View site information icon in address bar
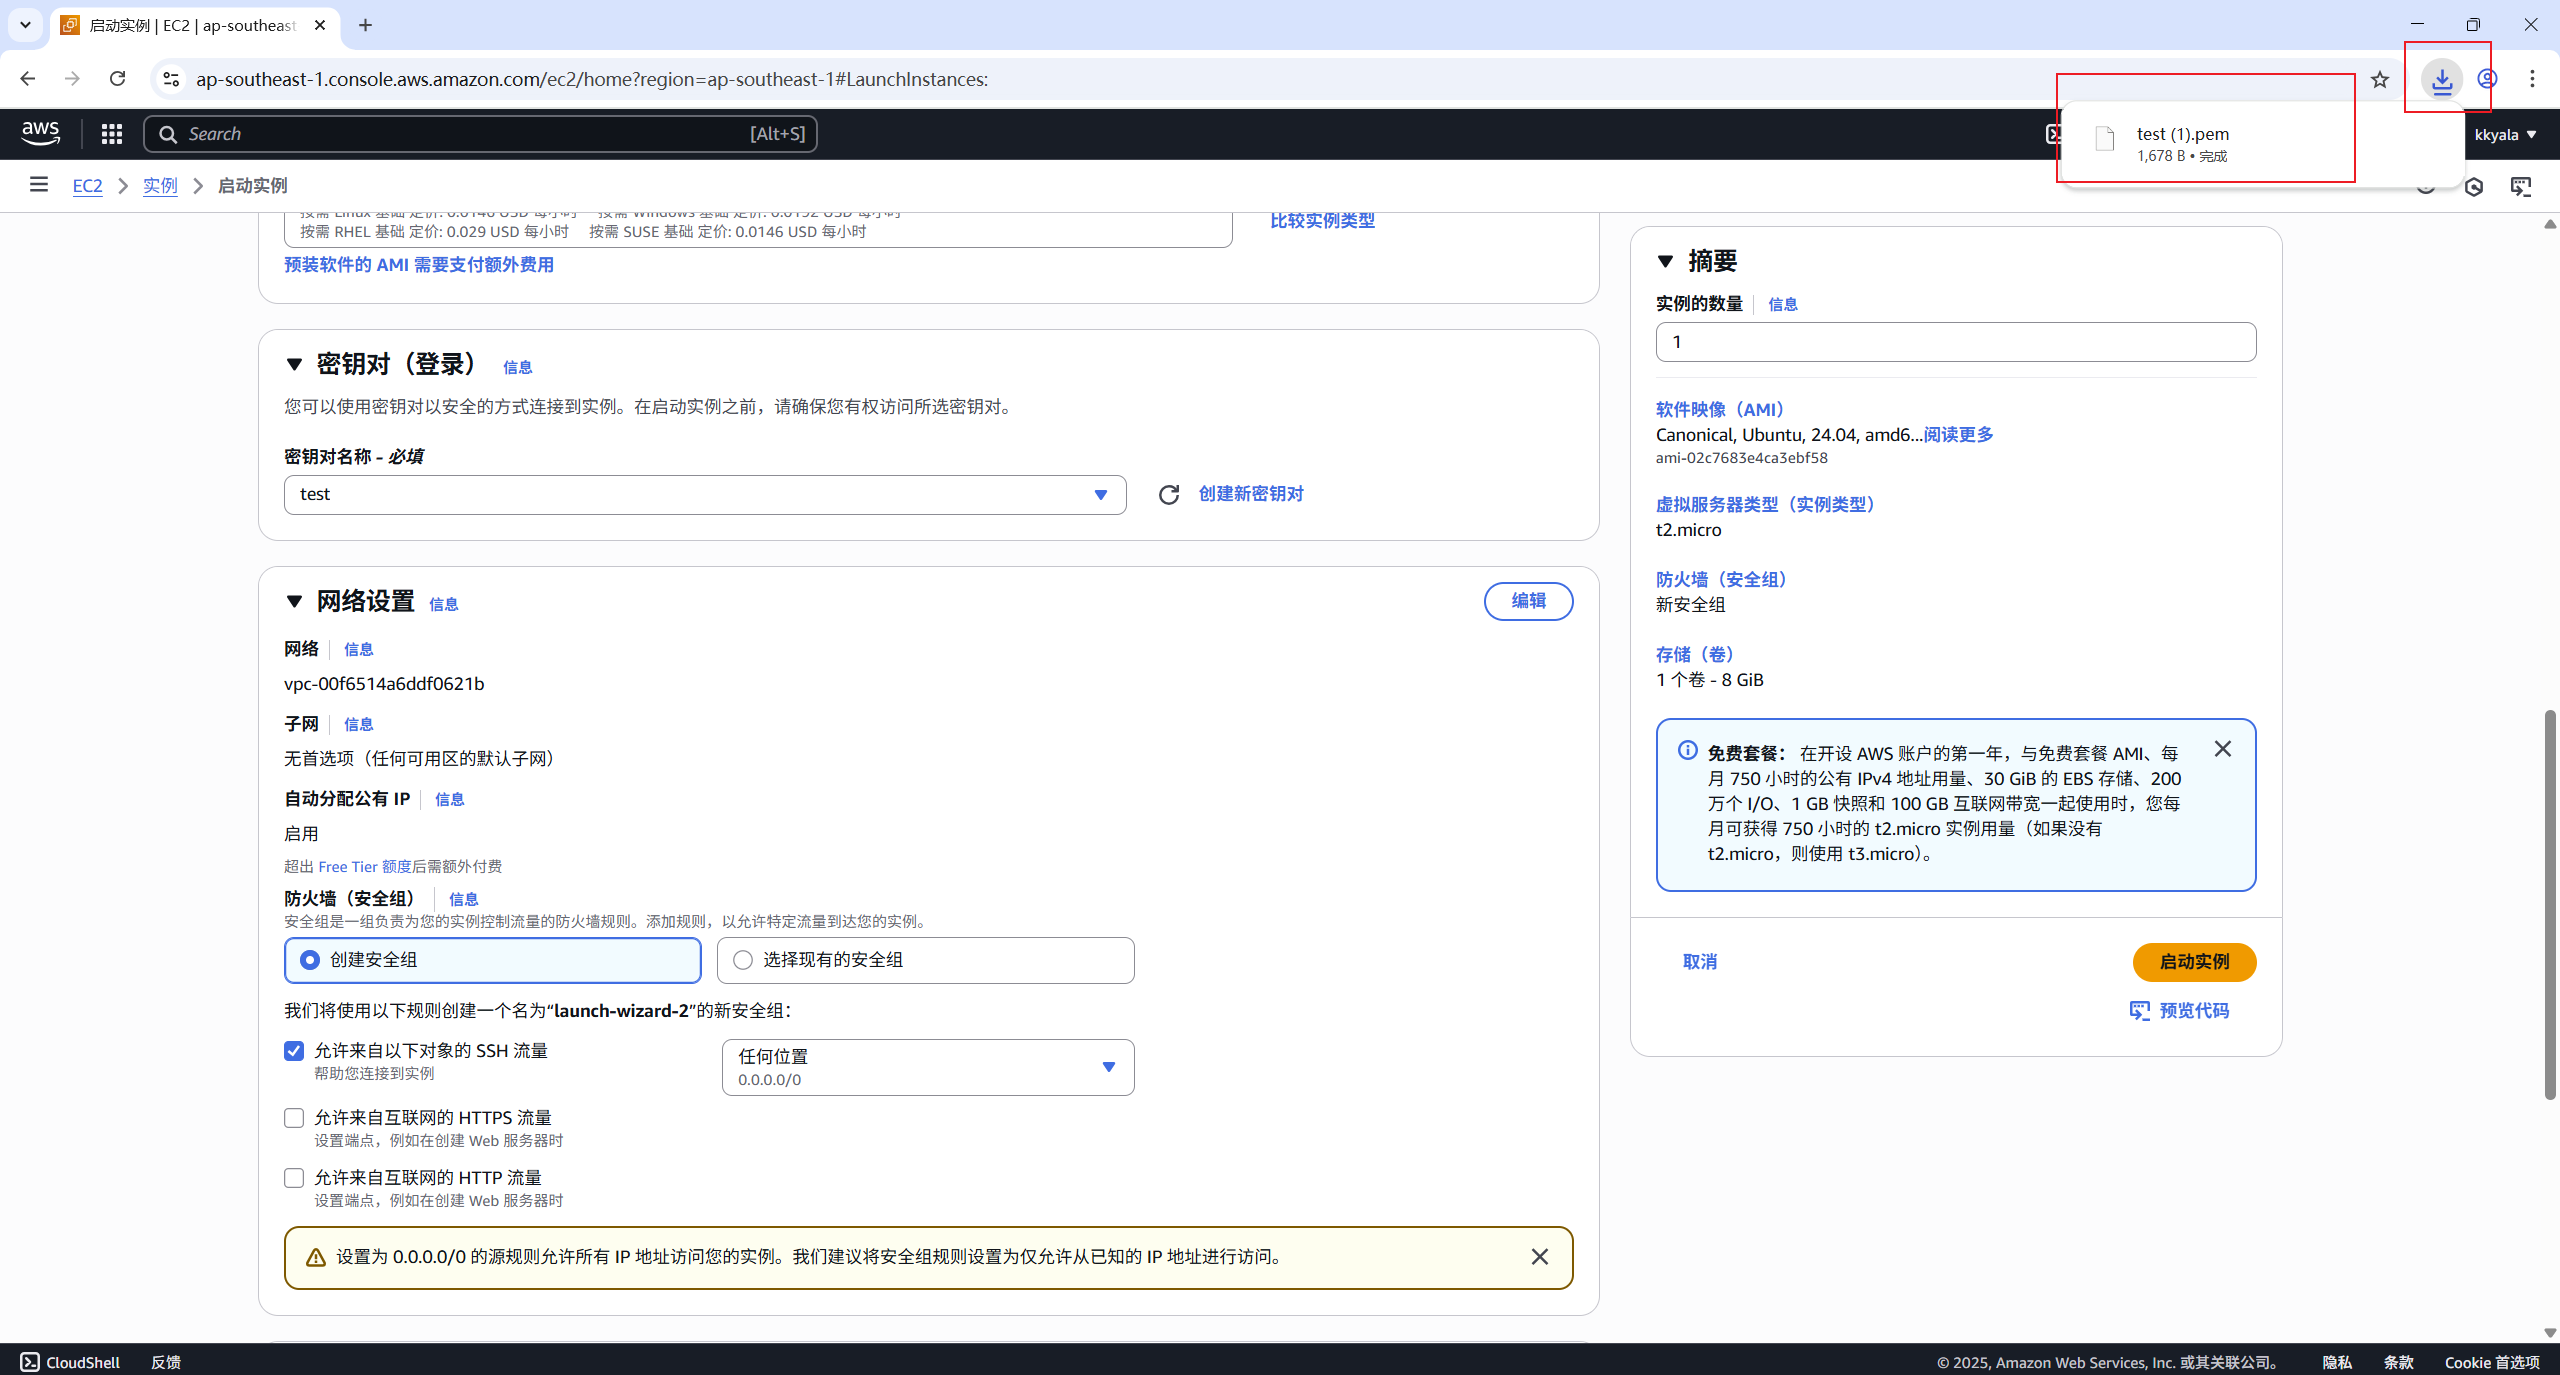2560x1375 pixels. [x=171, y=79]
